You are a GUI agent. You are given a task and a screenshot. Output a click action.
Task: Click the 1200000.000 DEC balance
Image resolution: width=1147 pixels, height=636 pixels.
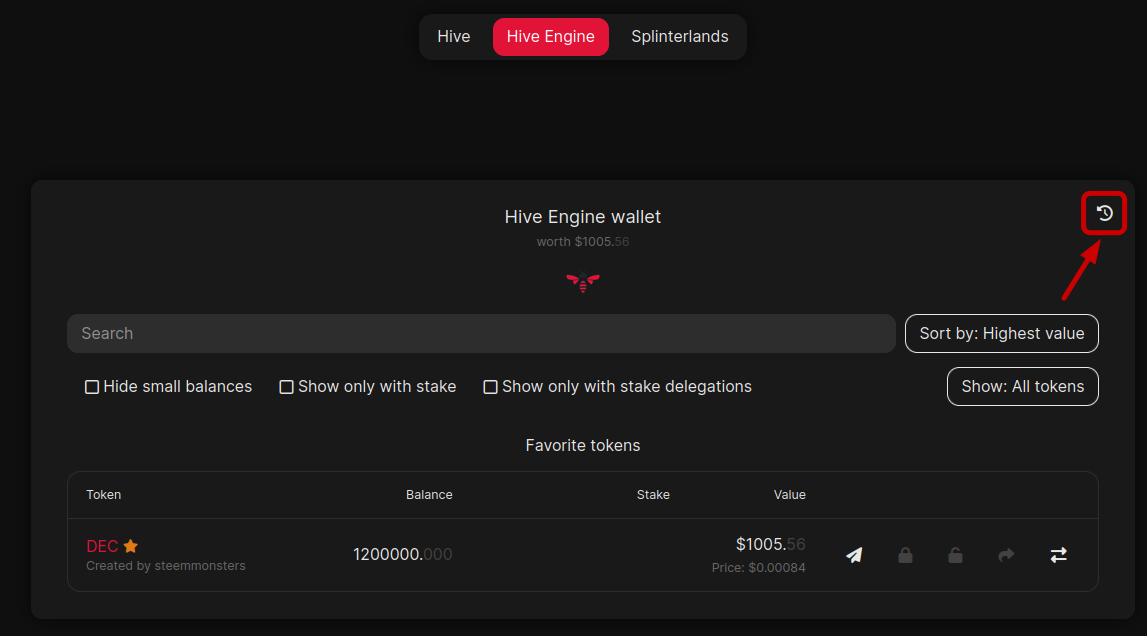click(402, 555)
